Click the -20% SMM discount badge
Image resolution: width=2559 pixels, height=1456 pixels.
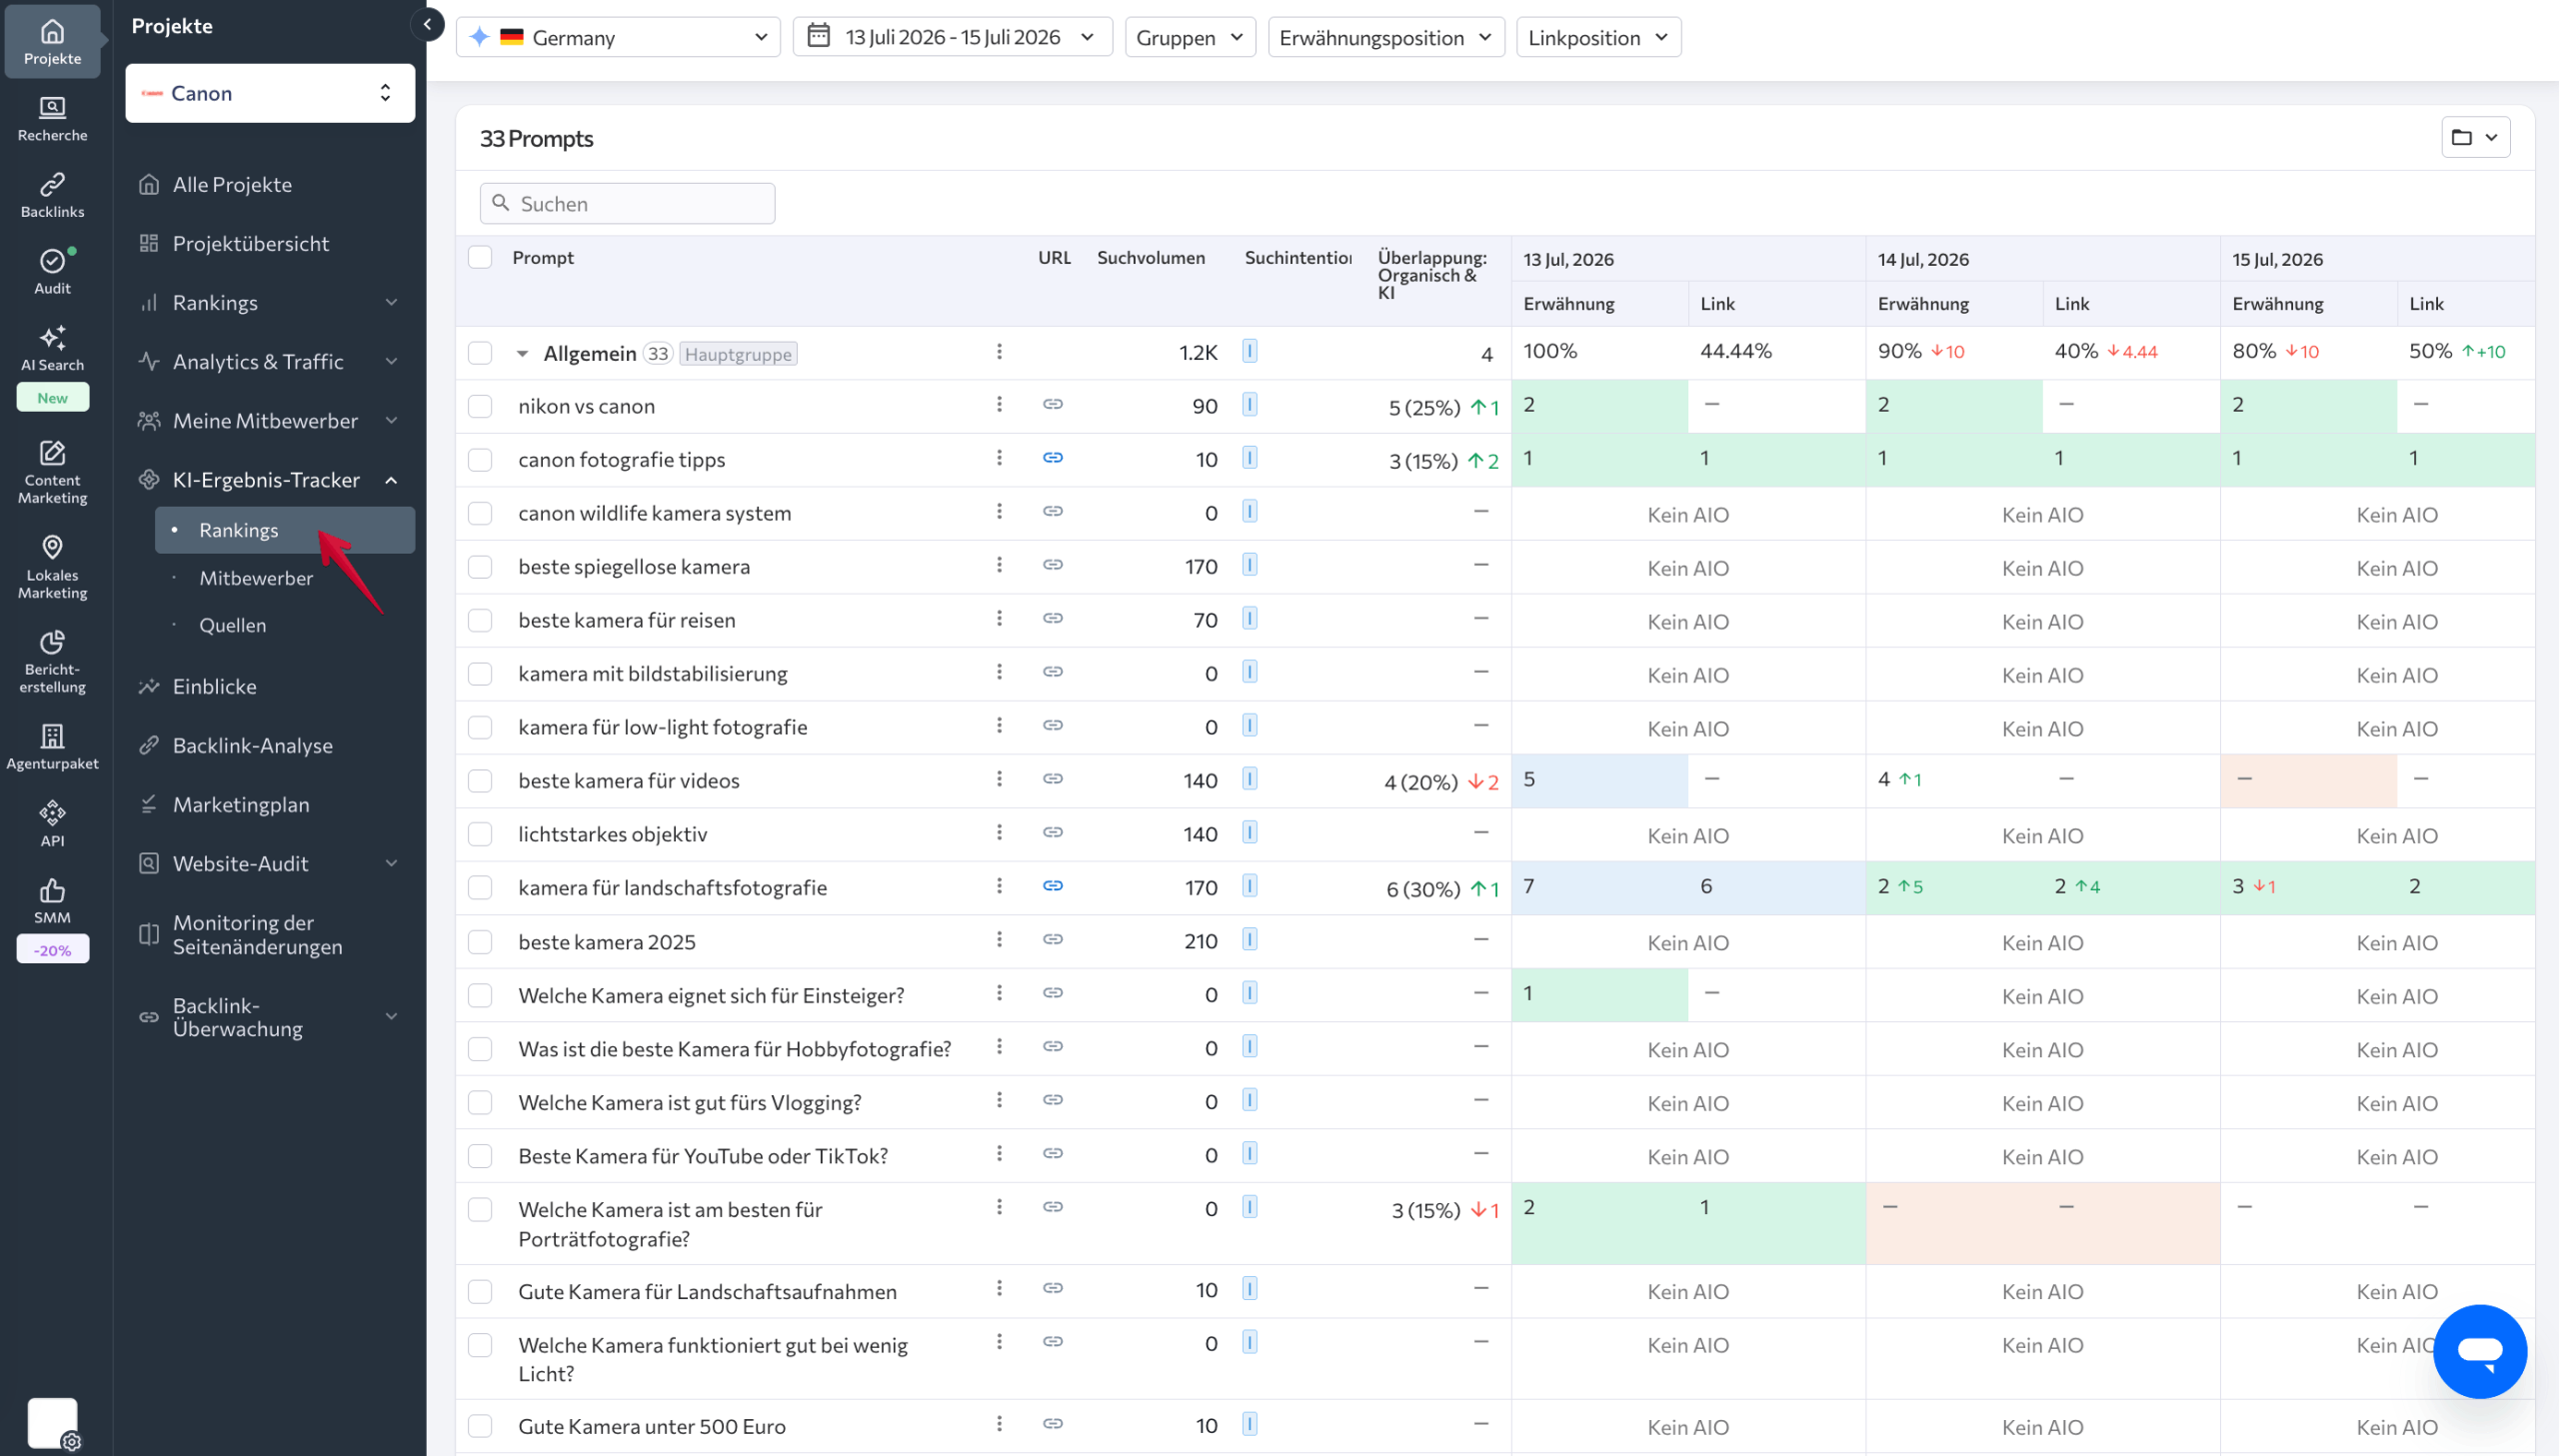[52, 949]
